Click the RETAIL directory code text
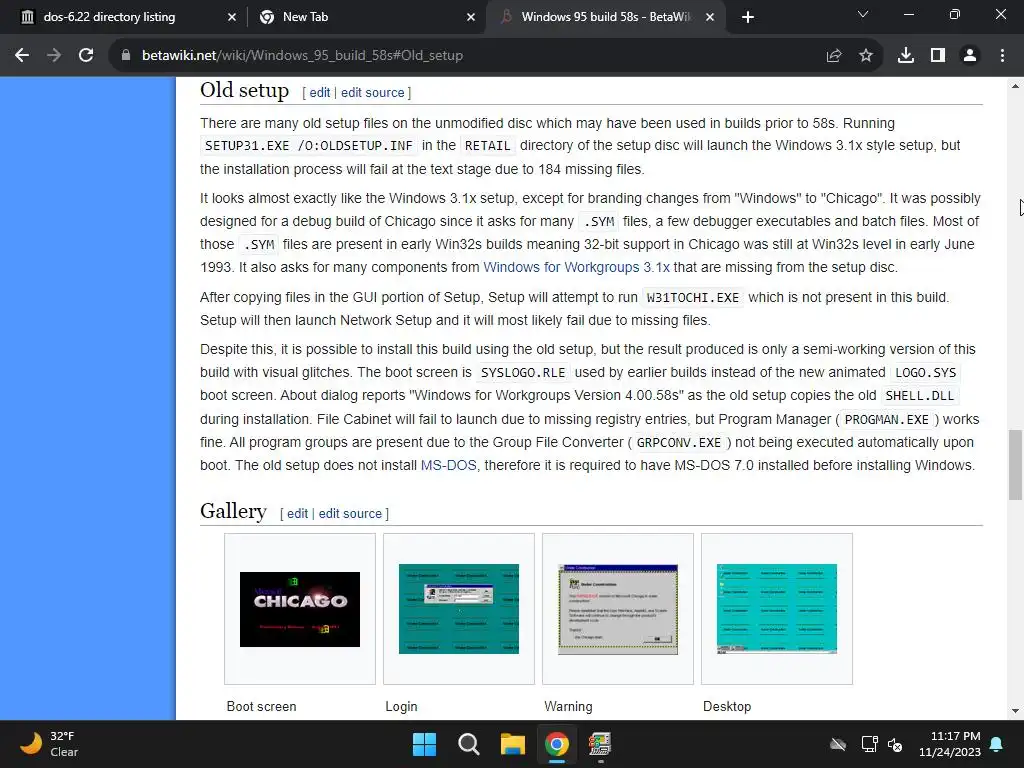Screen dimensions: 1024x768 click(x=488, y=146)
